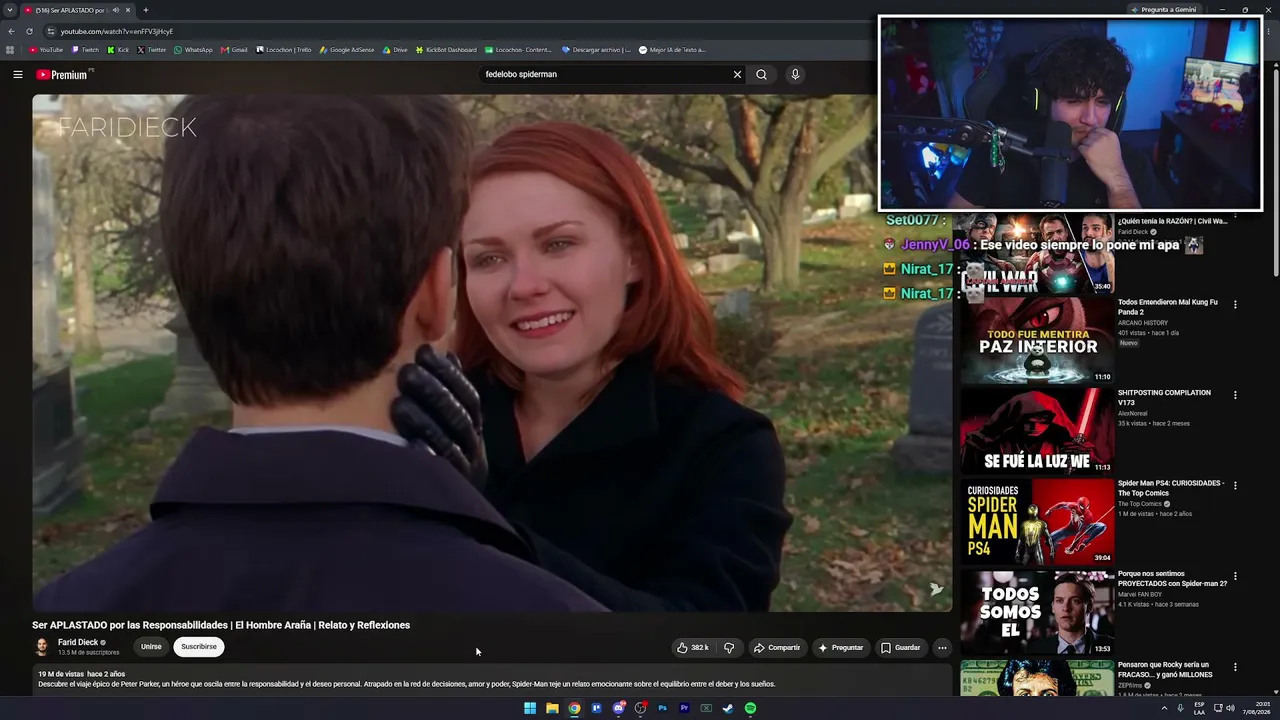The height and width of the screenshot is (720, 1280).
Task: Click the address bar URL
Action: point(117,31)
